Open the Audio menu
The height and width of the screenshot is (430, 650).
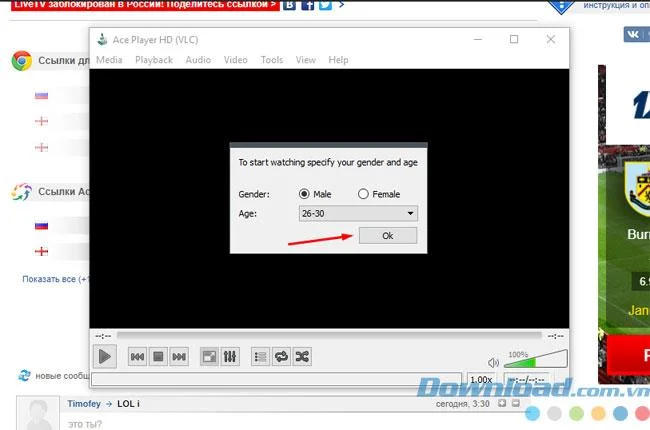click(198, 60)
